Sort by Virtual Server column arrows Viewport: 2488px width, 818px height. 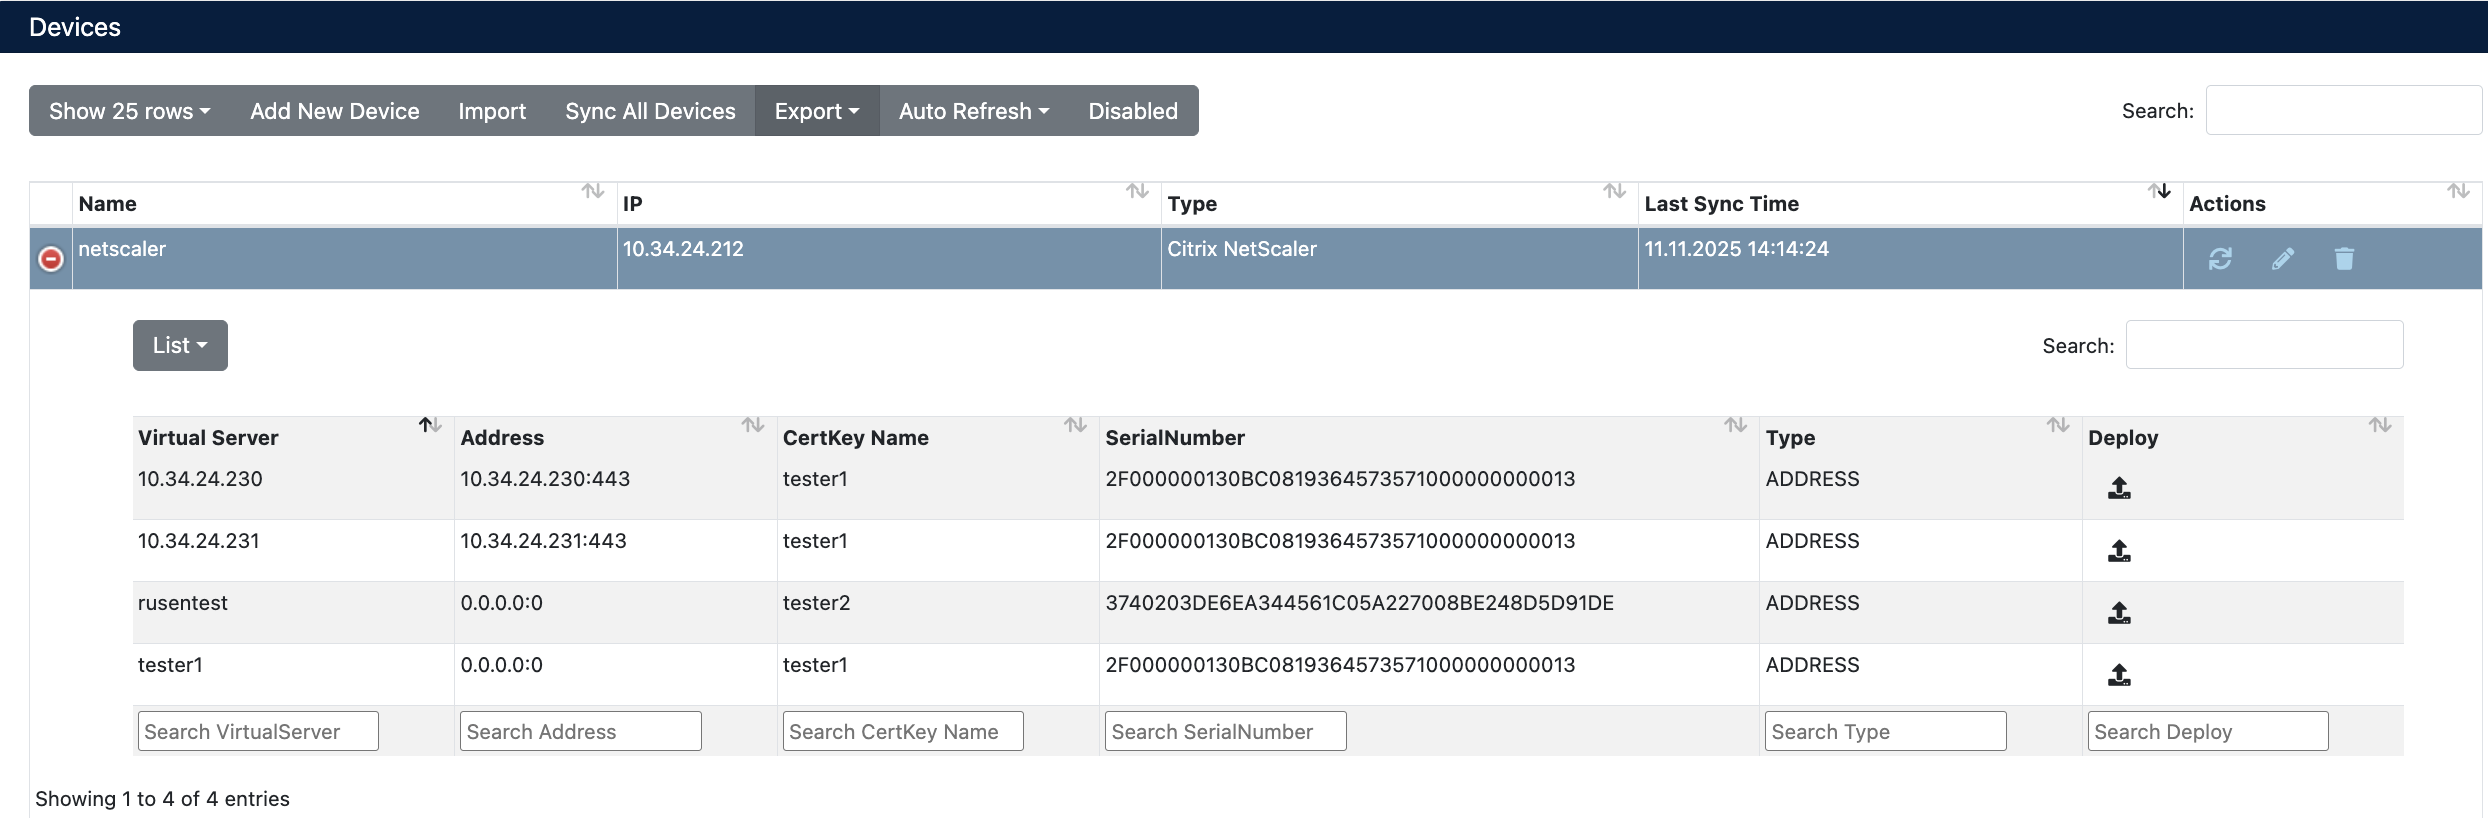[x=430, y=425]
